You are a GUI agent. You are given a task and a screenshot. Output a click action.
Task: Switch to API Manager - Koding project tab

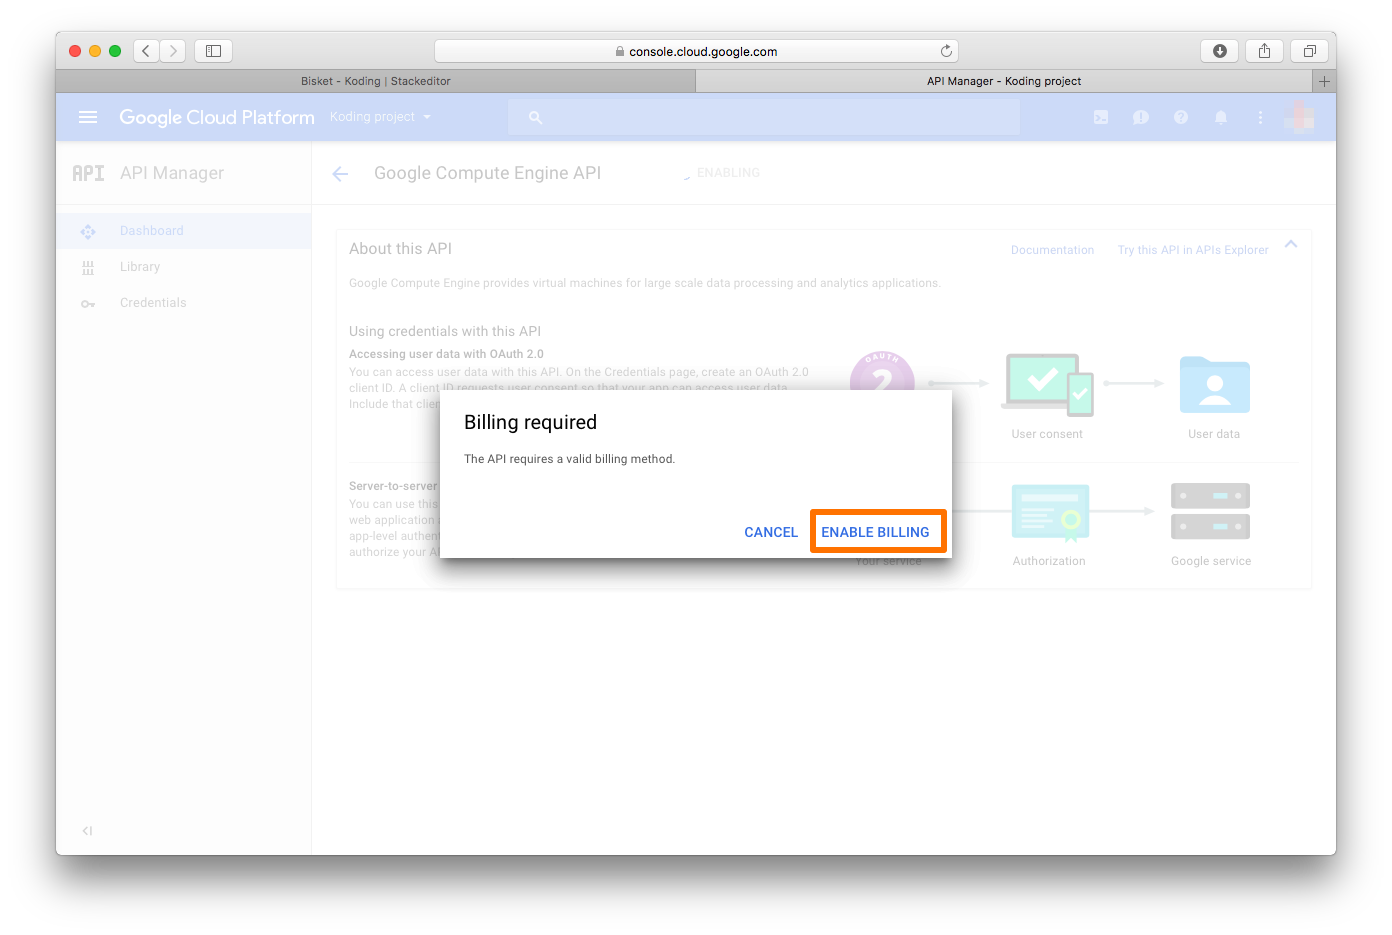(x=1004, y=81)
